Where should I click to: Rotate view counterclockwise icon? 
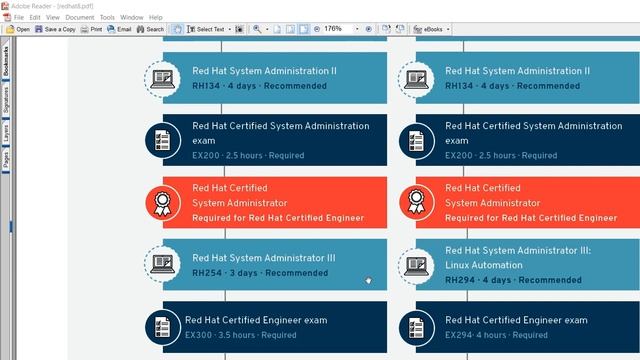[400, 29]
